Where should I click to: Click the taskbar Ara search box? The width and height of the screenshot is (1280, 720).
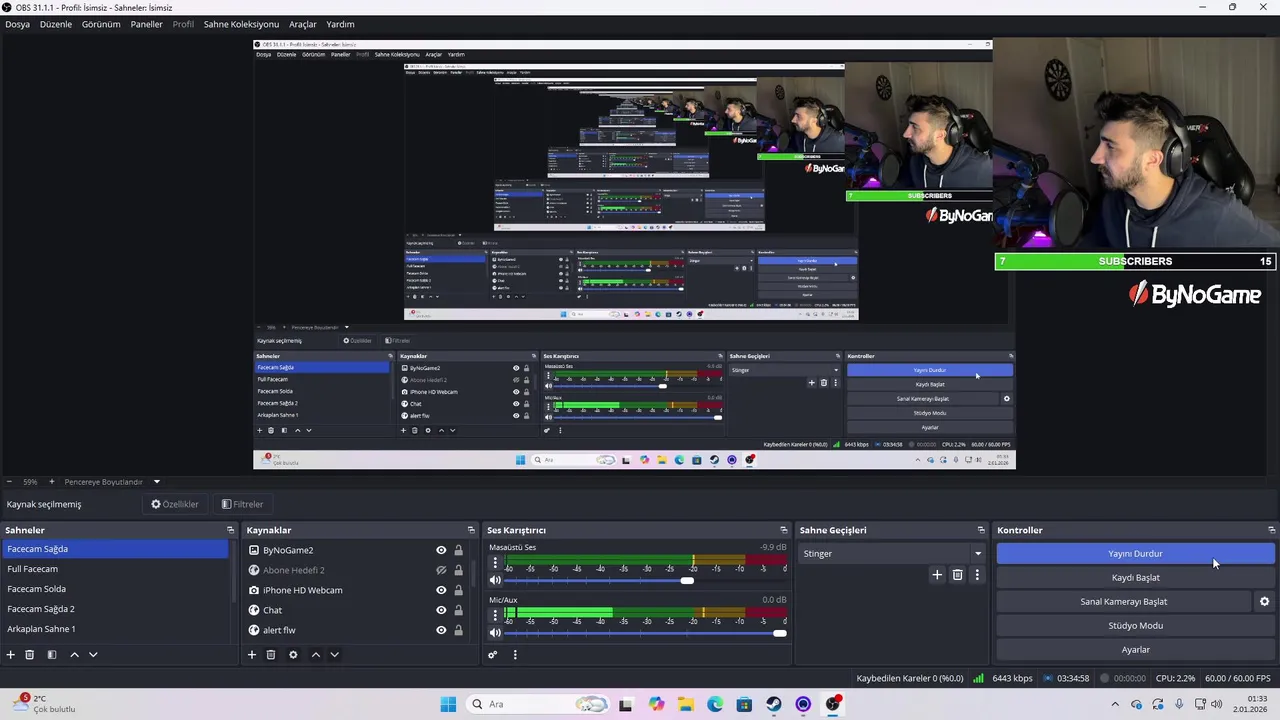[x=538, y=704]
